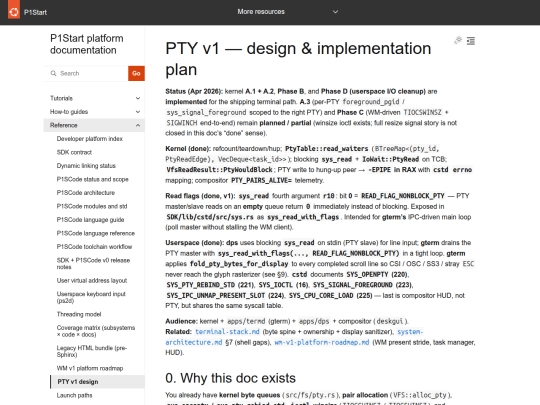Viewport: 540px width, 405px height.
Task: Open SDK + P1SCode v0 release notes
Action: click(93, 263)
